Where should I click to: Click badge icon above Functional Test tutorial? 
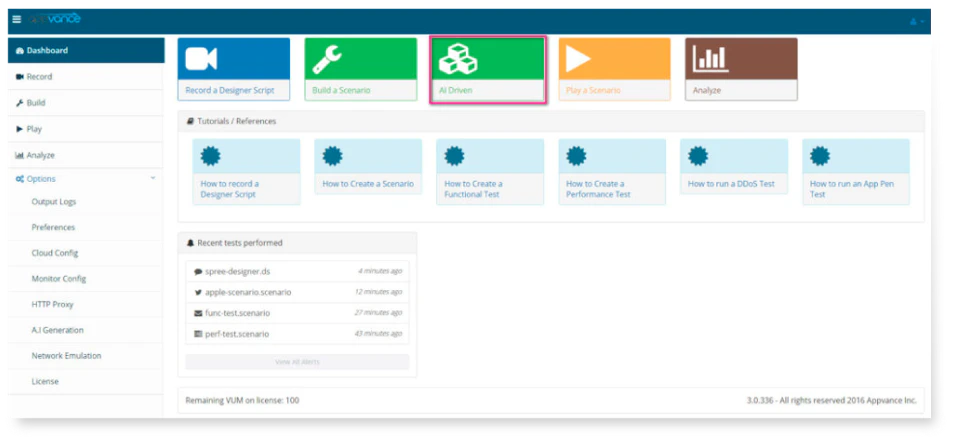pos(454,156)
